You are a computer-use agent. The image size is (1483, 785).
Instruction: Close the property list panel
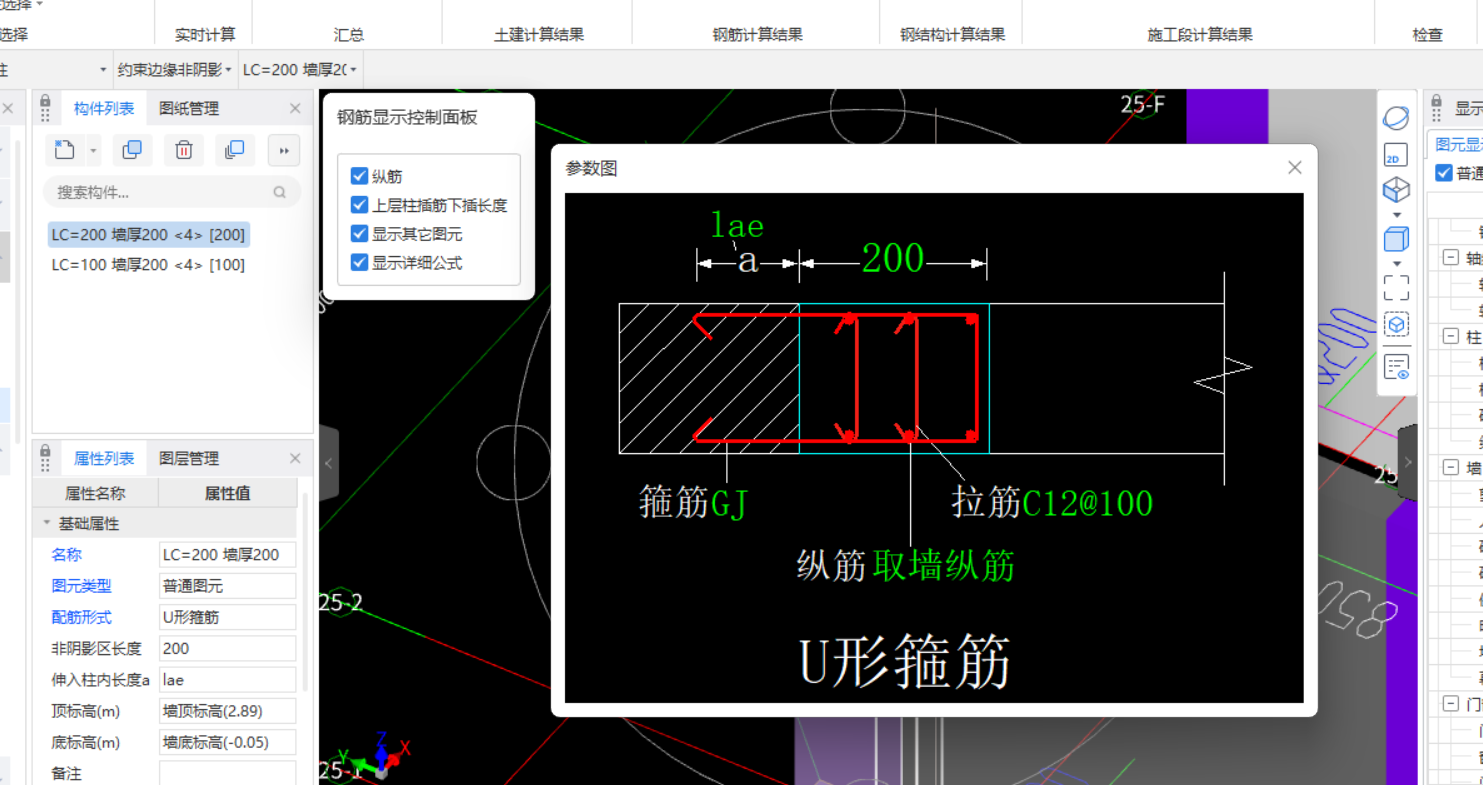[x=295, y=458]
